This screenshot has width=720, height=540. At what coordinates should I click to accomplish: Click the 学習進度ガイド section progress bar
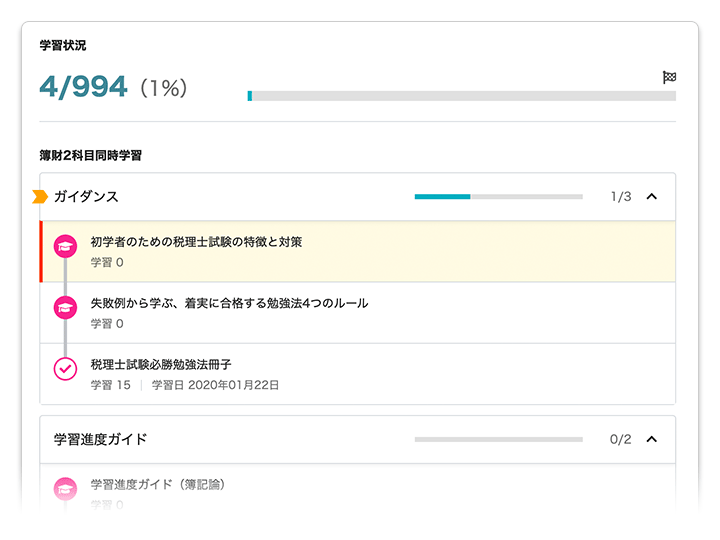click(498, 439)
